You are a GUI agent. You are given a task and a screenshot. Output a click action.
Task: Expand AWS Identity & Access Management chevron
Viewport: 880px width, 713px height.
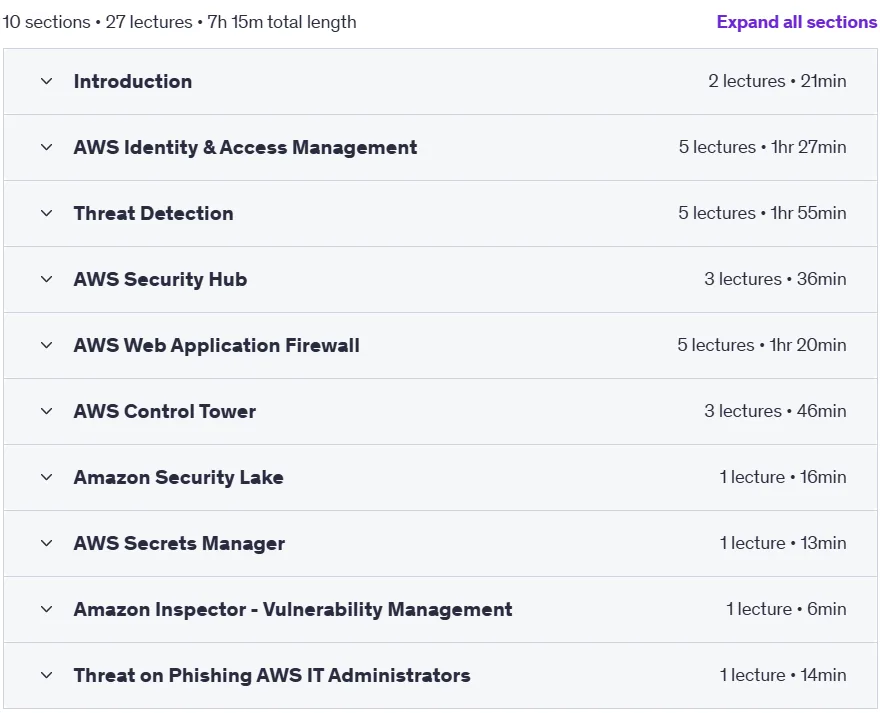tap(47, 147)
